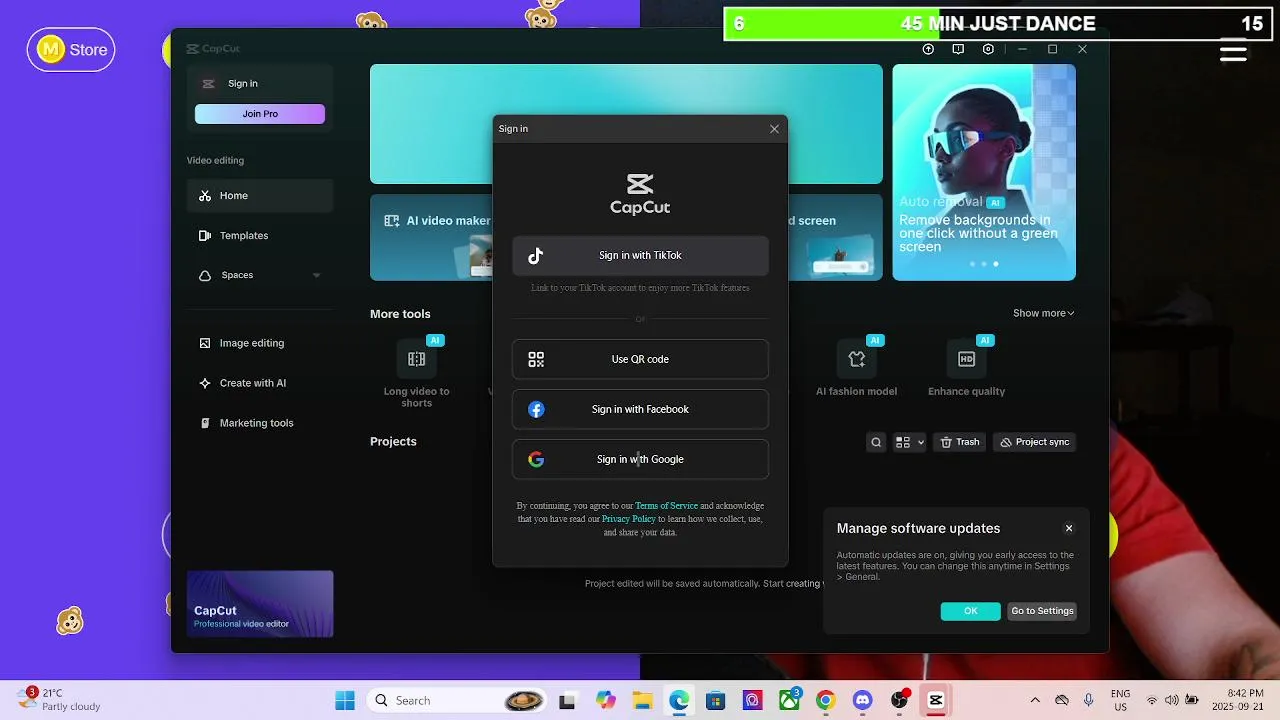Screen dimensions: 1280x720
Task: Open the feedback message icon
Action: [958, 49]
